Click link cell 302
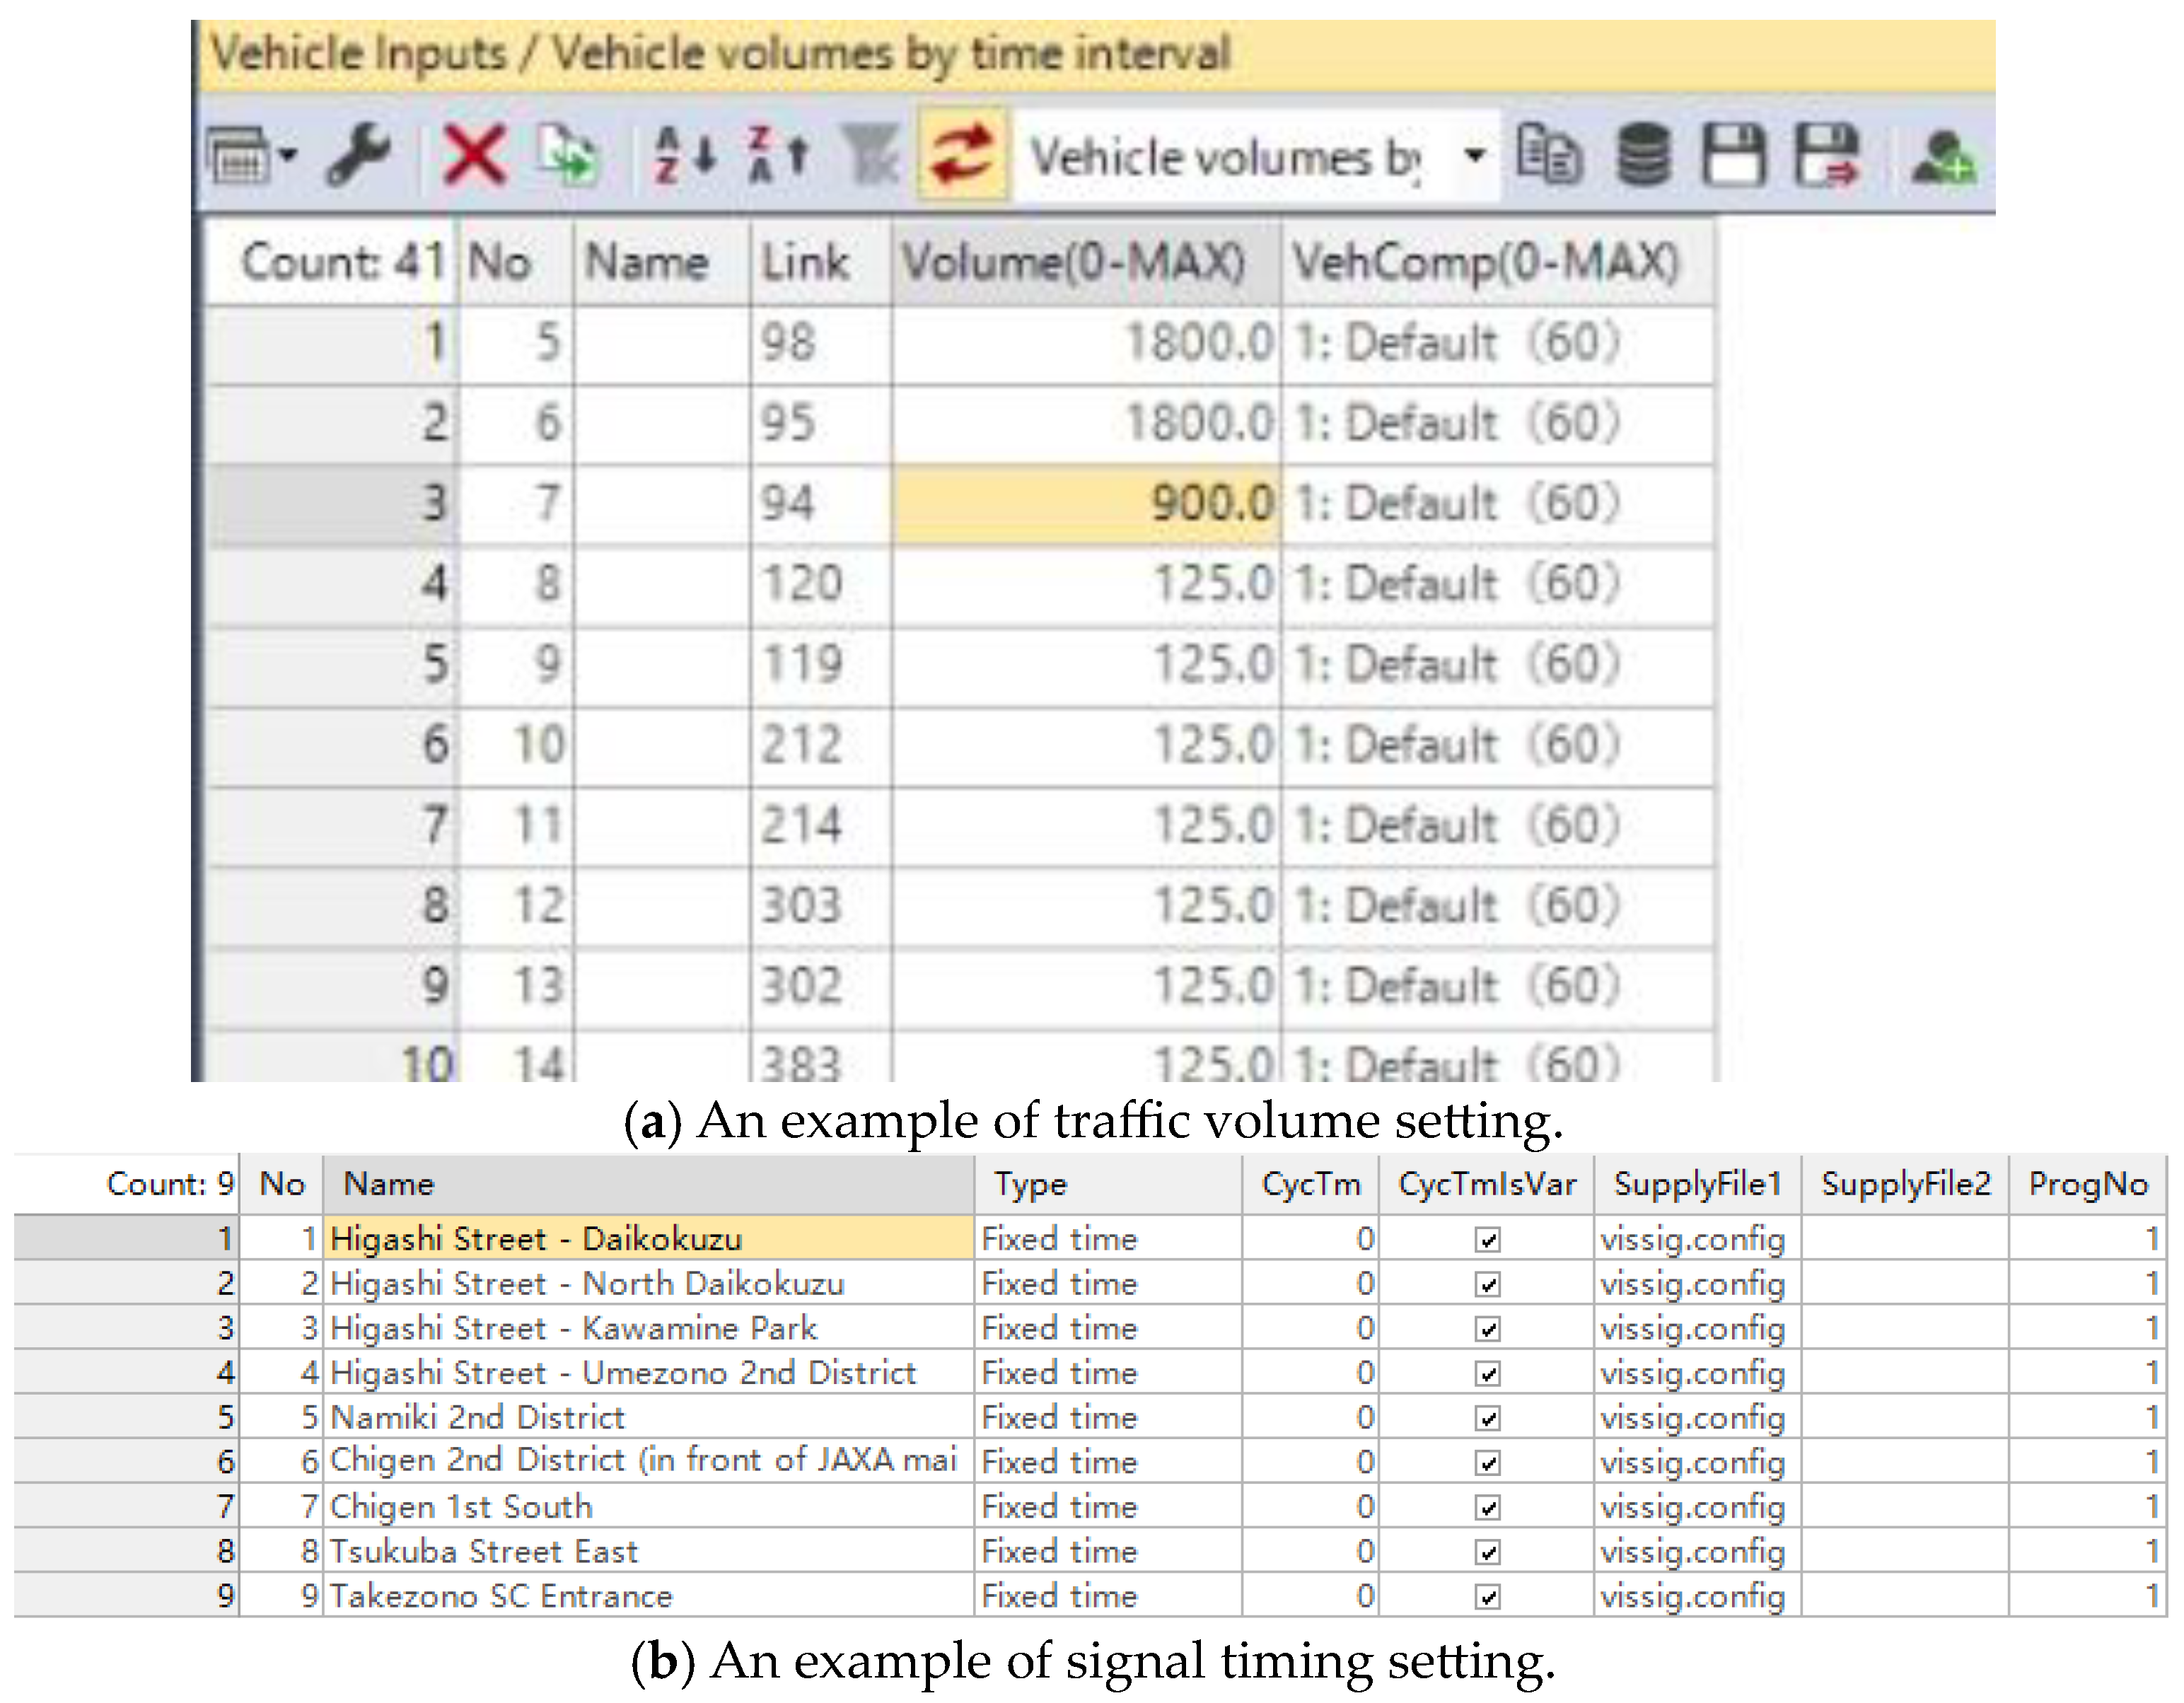 (821, 987)
